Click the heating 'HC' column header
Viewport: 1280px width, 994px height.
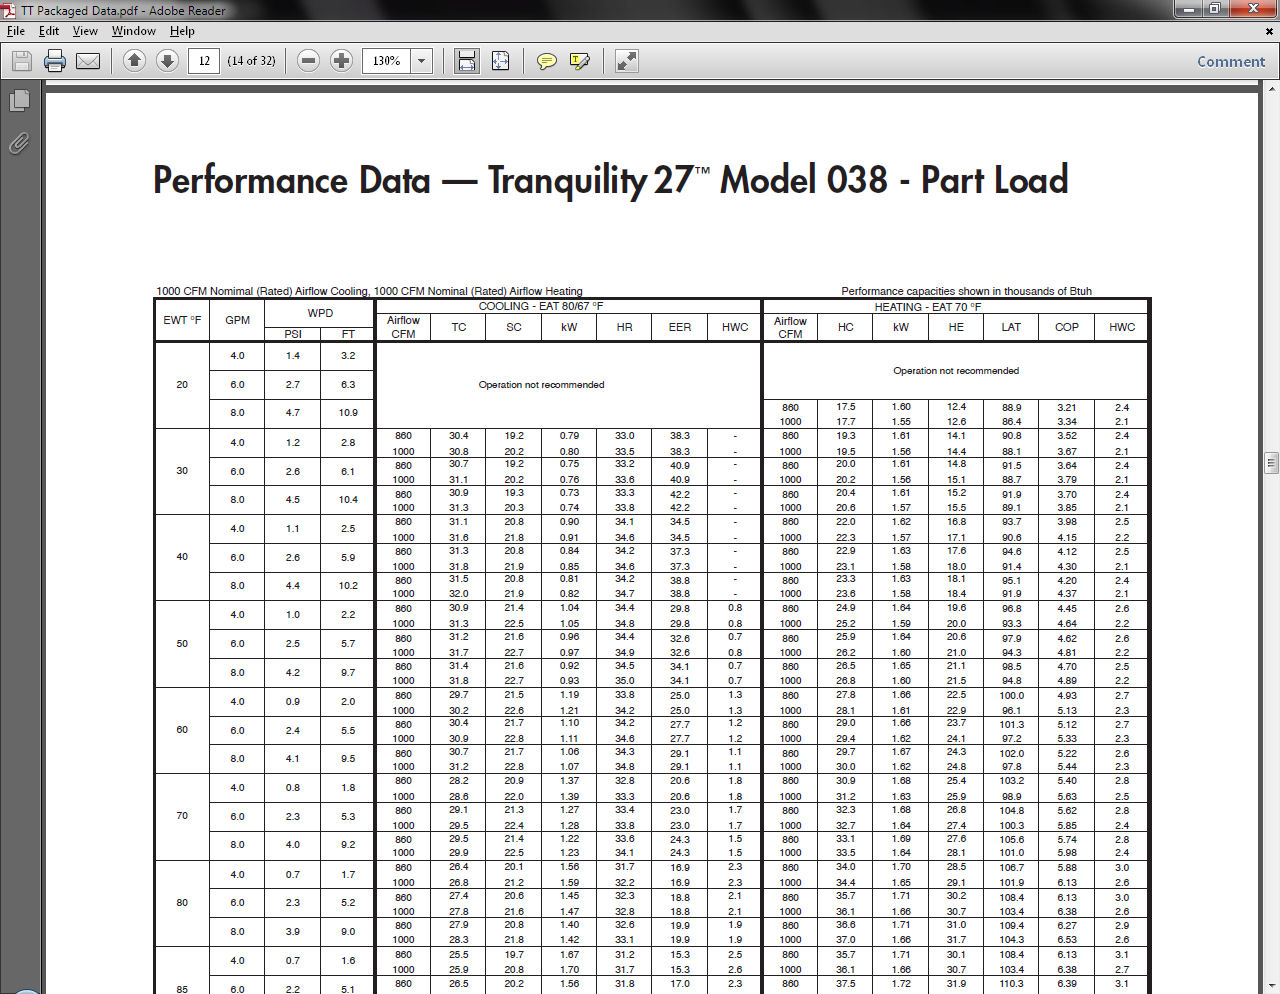coord(845,327)
